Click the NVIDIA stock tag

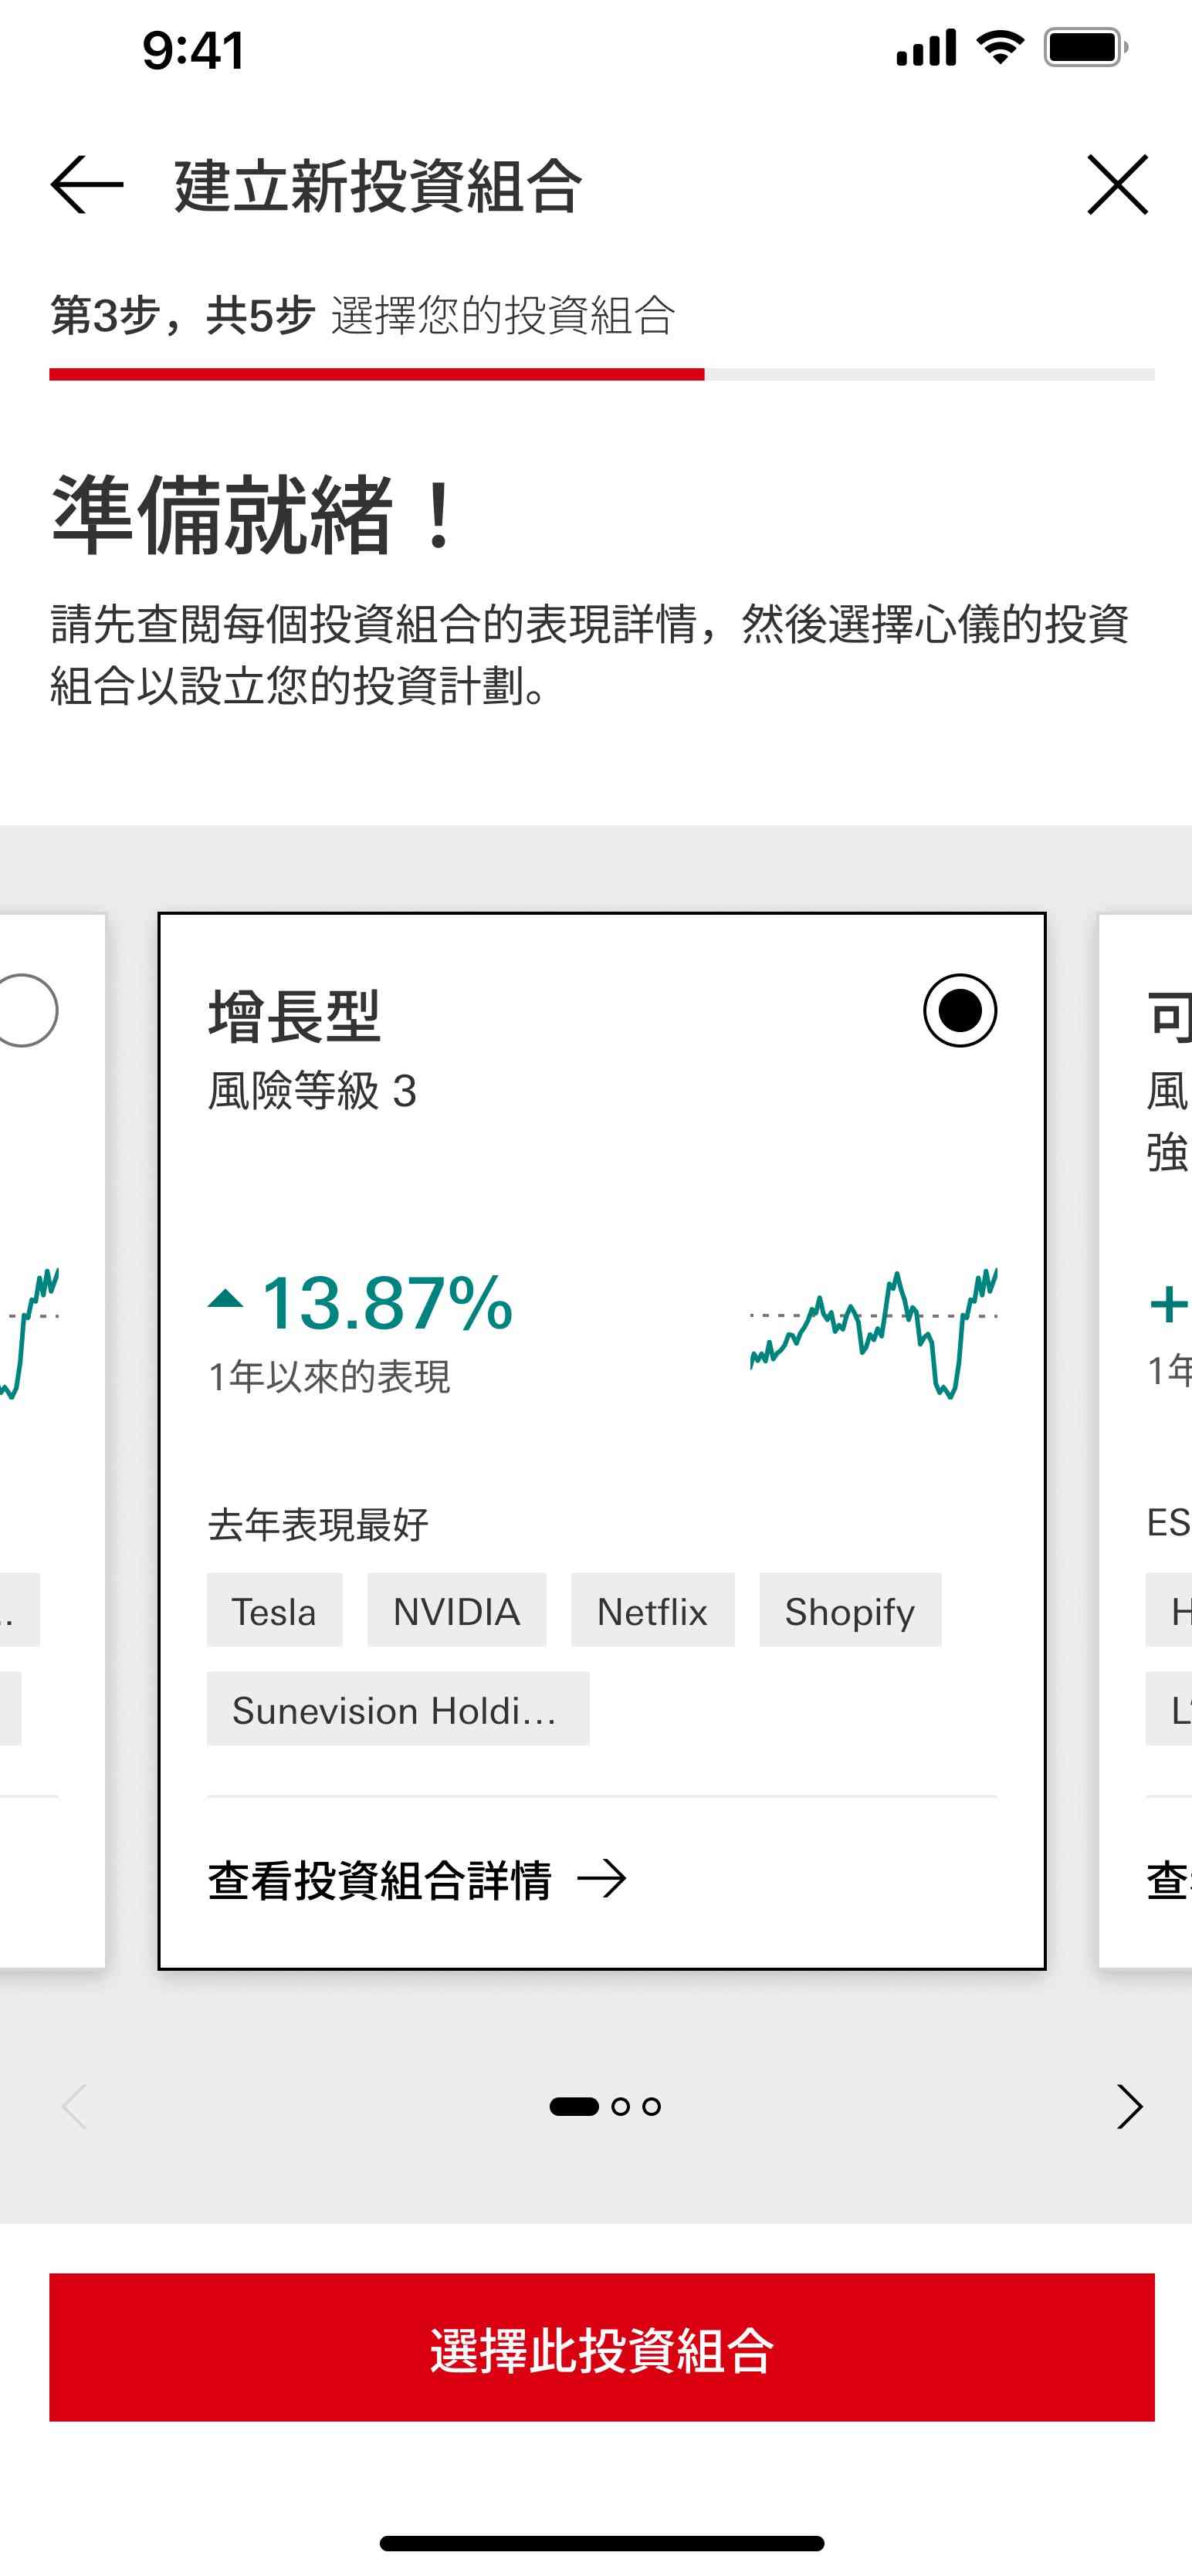[456, 1610]
